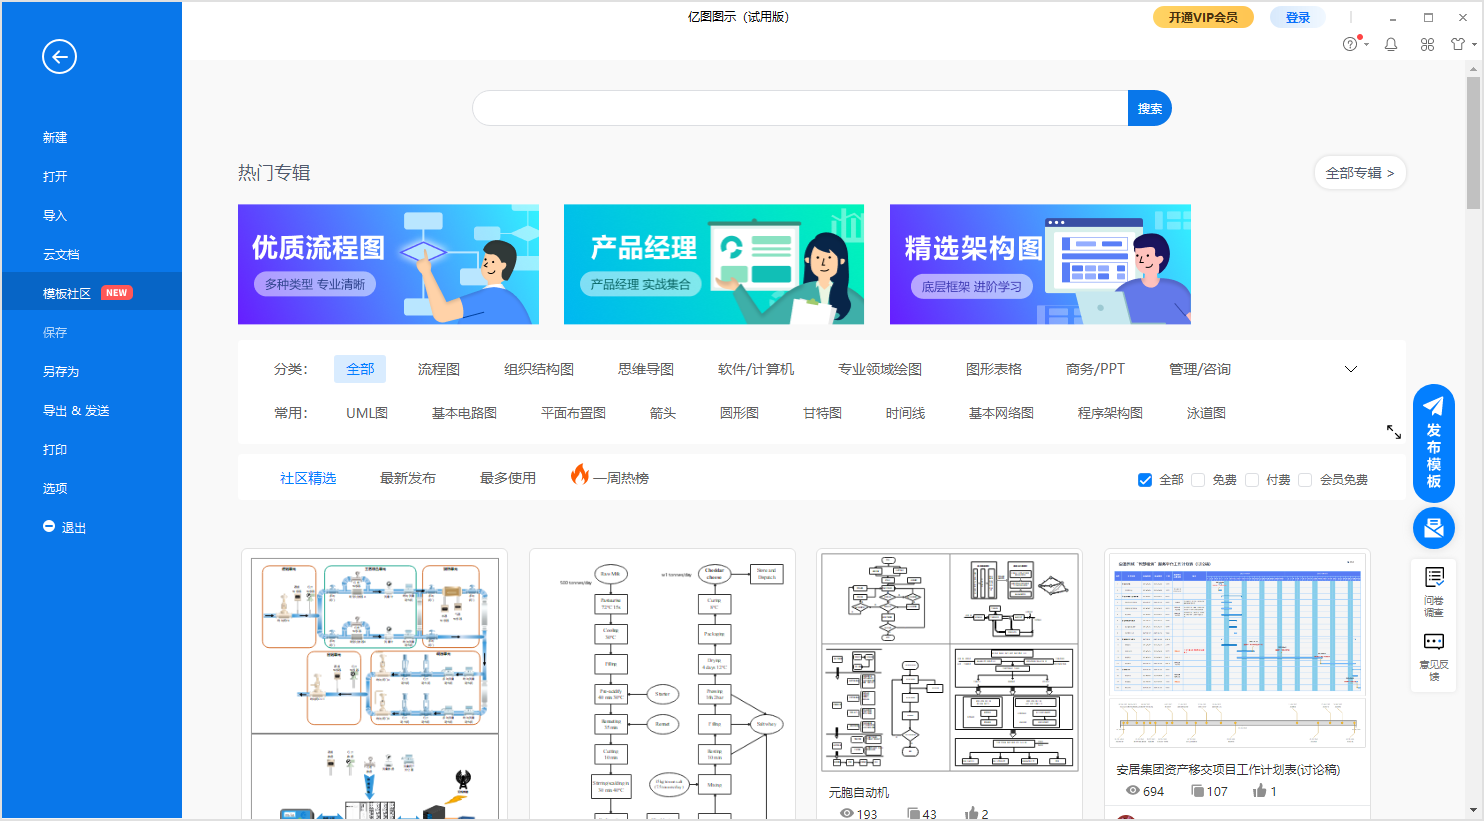
Task: Open the 安居集团资产移交 Gantt template thumbnail
Action: pyautogui.click(x=1237, y=651)
